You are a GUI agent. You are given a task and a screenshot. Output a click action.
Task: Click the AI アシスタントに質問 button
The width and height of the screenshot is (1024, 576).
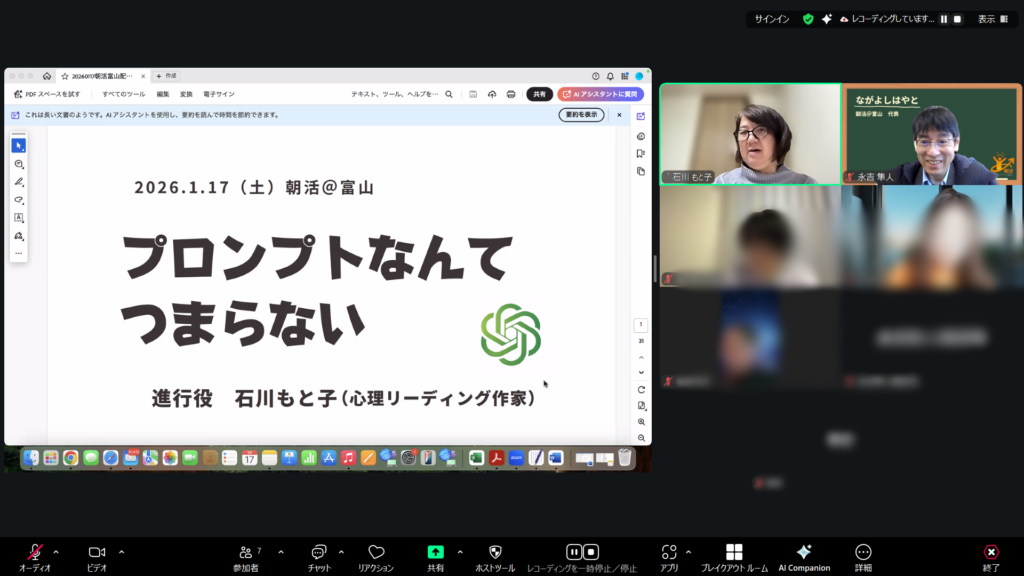click(600, 94)
